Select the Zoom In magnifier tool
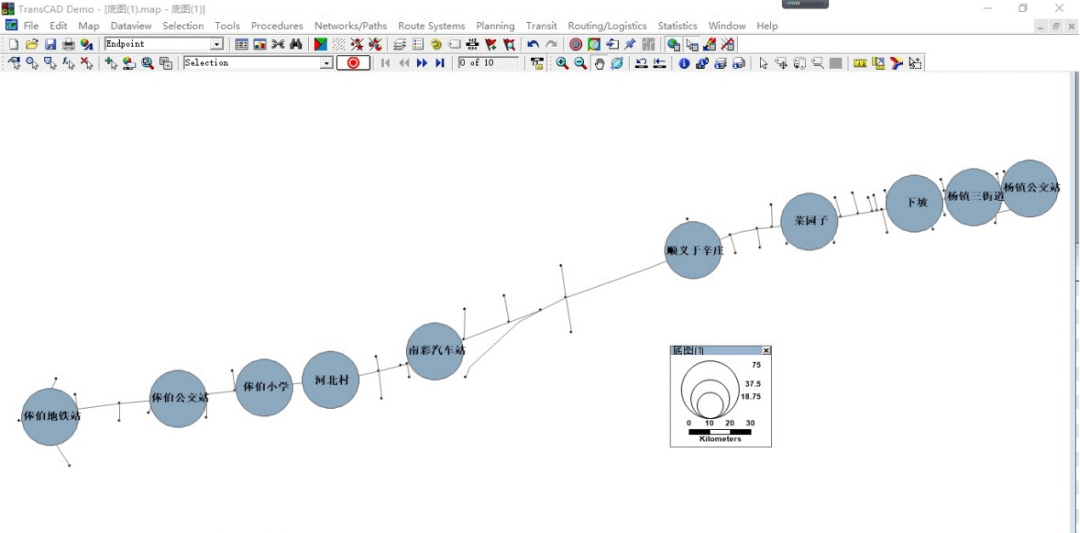The width and height of the screenshot is (1080, 533). pos(562,63)
